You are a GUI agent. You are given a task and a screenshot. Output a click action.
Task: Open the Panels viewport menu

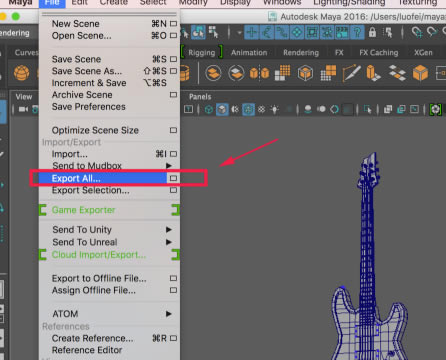coord(200,97)
